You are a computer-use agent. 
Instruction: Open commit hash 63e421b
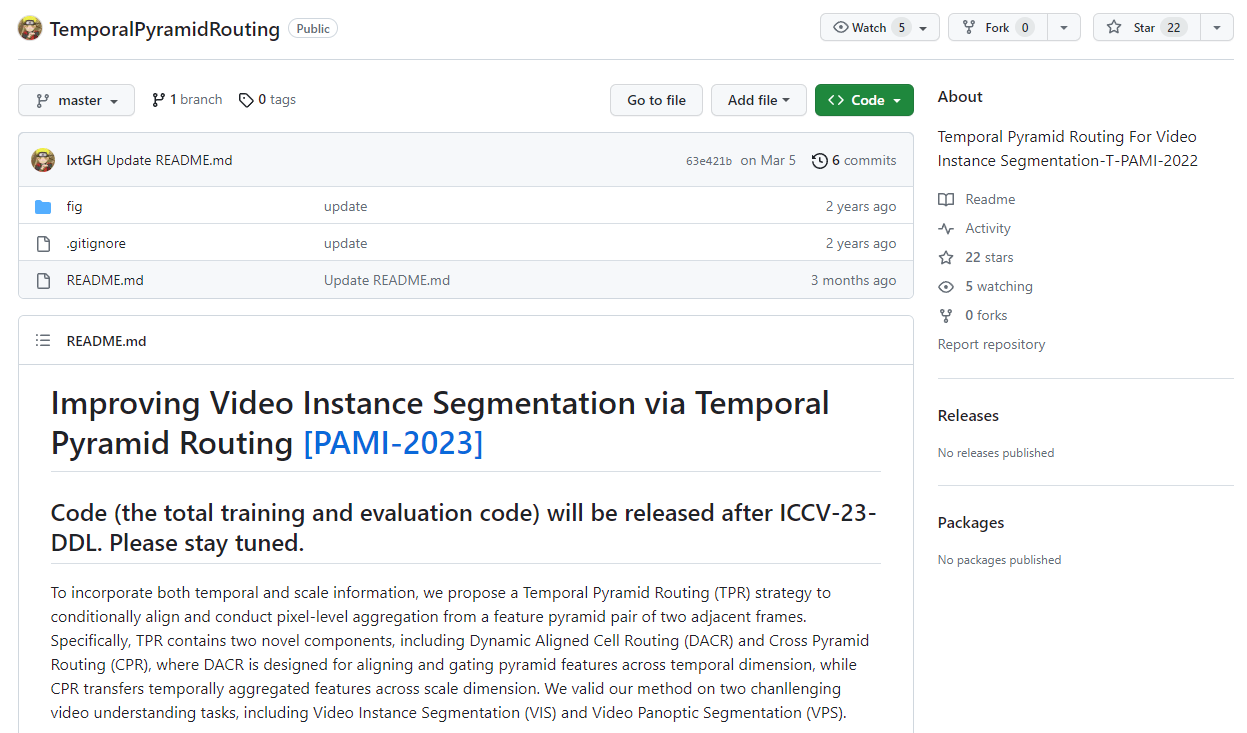click(x=708, y=161)
